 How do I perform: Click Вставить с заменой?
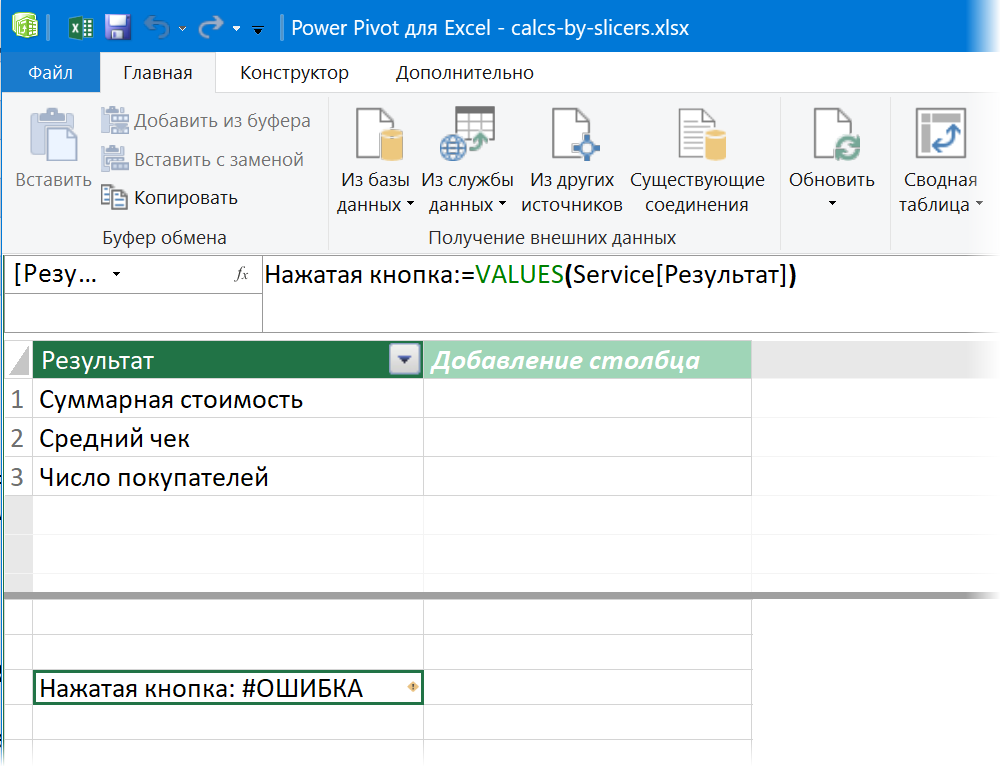(x=202, y=159)
